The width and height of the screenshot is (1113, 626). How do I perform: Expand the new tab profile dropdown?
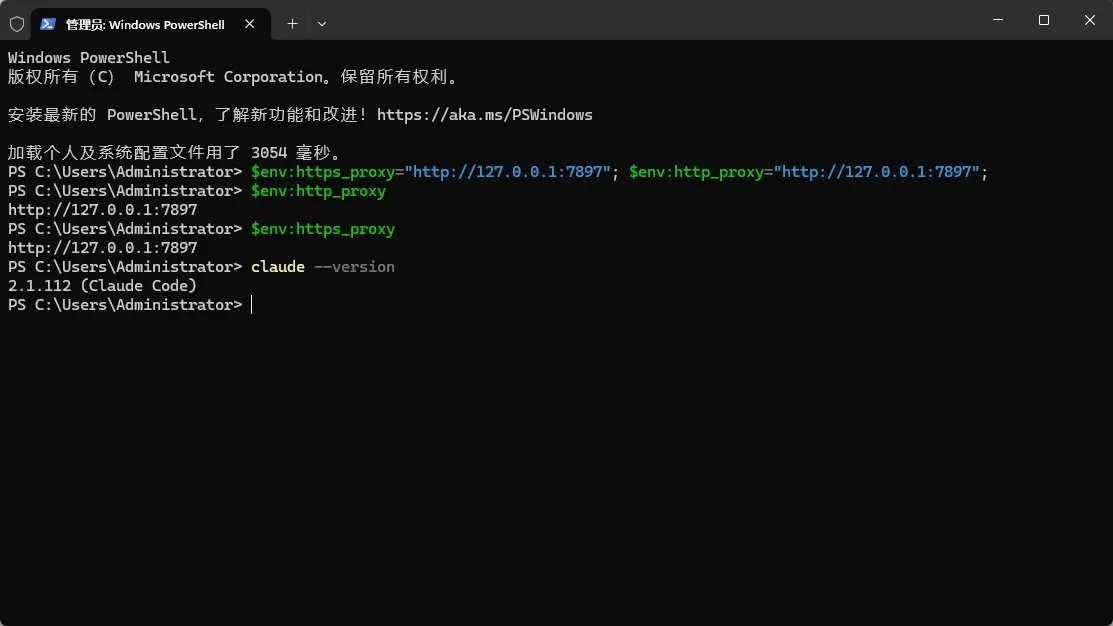tap(322, 24)
